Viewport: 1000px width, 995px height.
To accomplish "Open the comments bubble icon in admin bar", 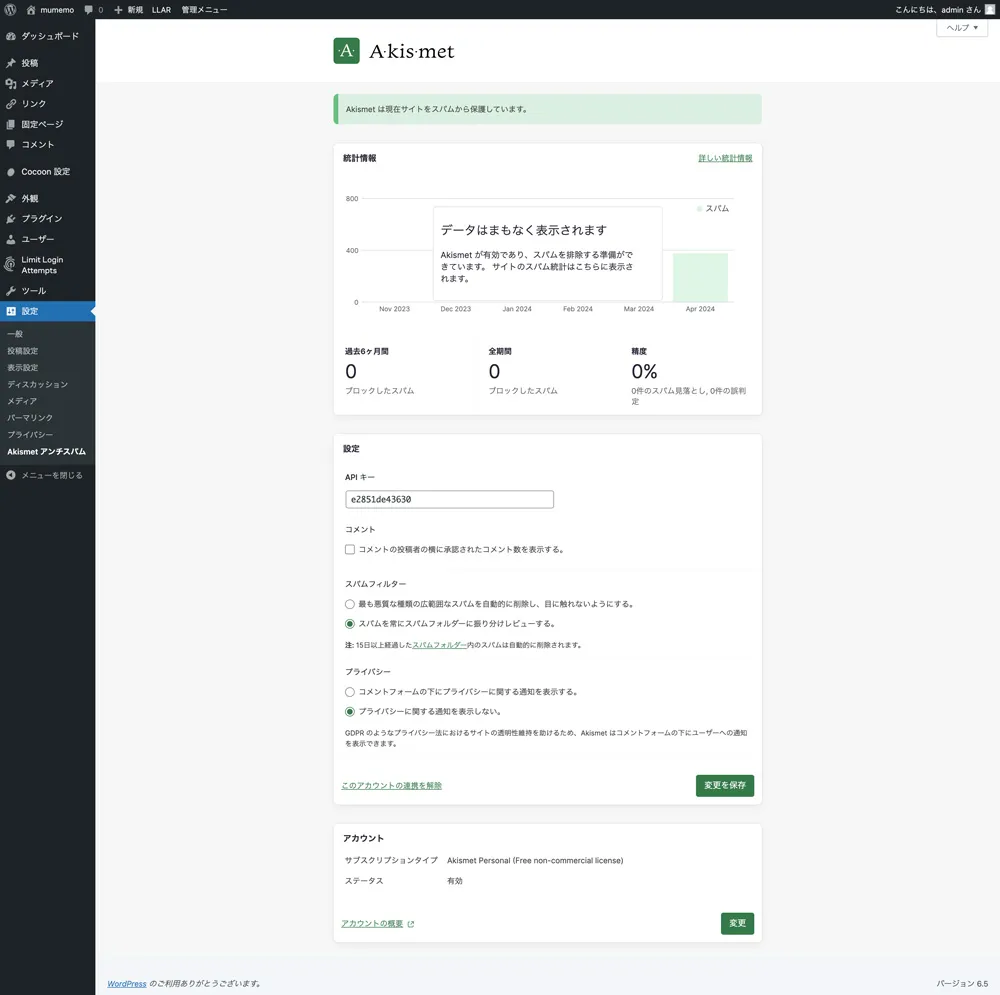I will point(89,9).
